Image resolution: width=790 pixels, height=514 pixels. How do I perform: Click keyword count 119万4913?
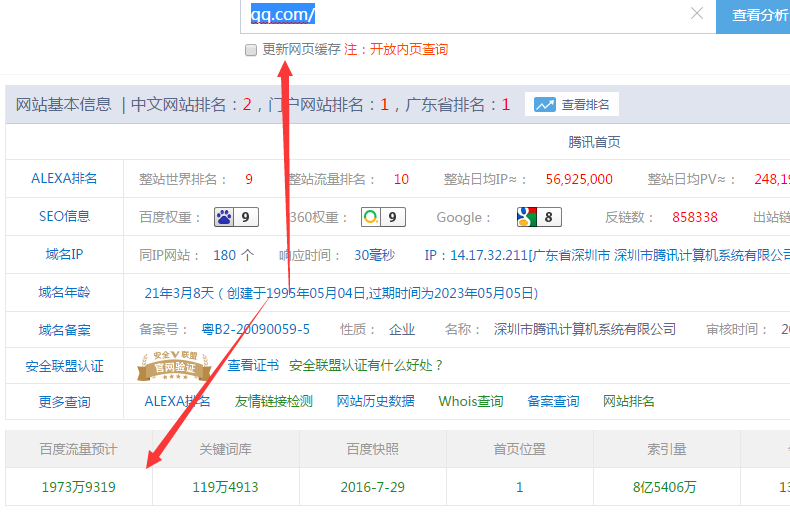[x=225, y=487]
